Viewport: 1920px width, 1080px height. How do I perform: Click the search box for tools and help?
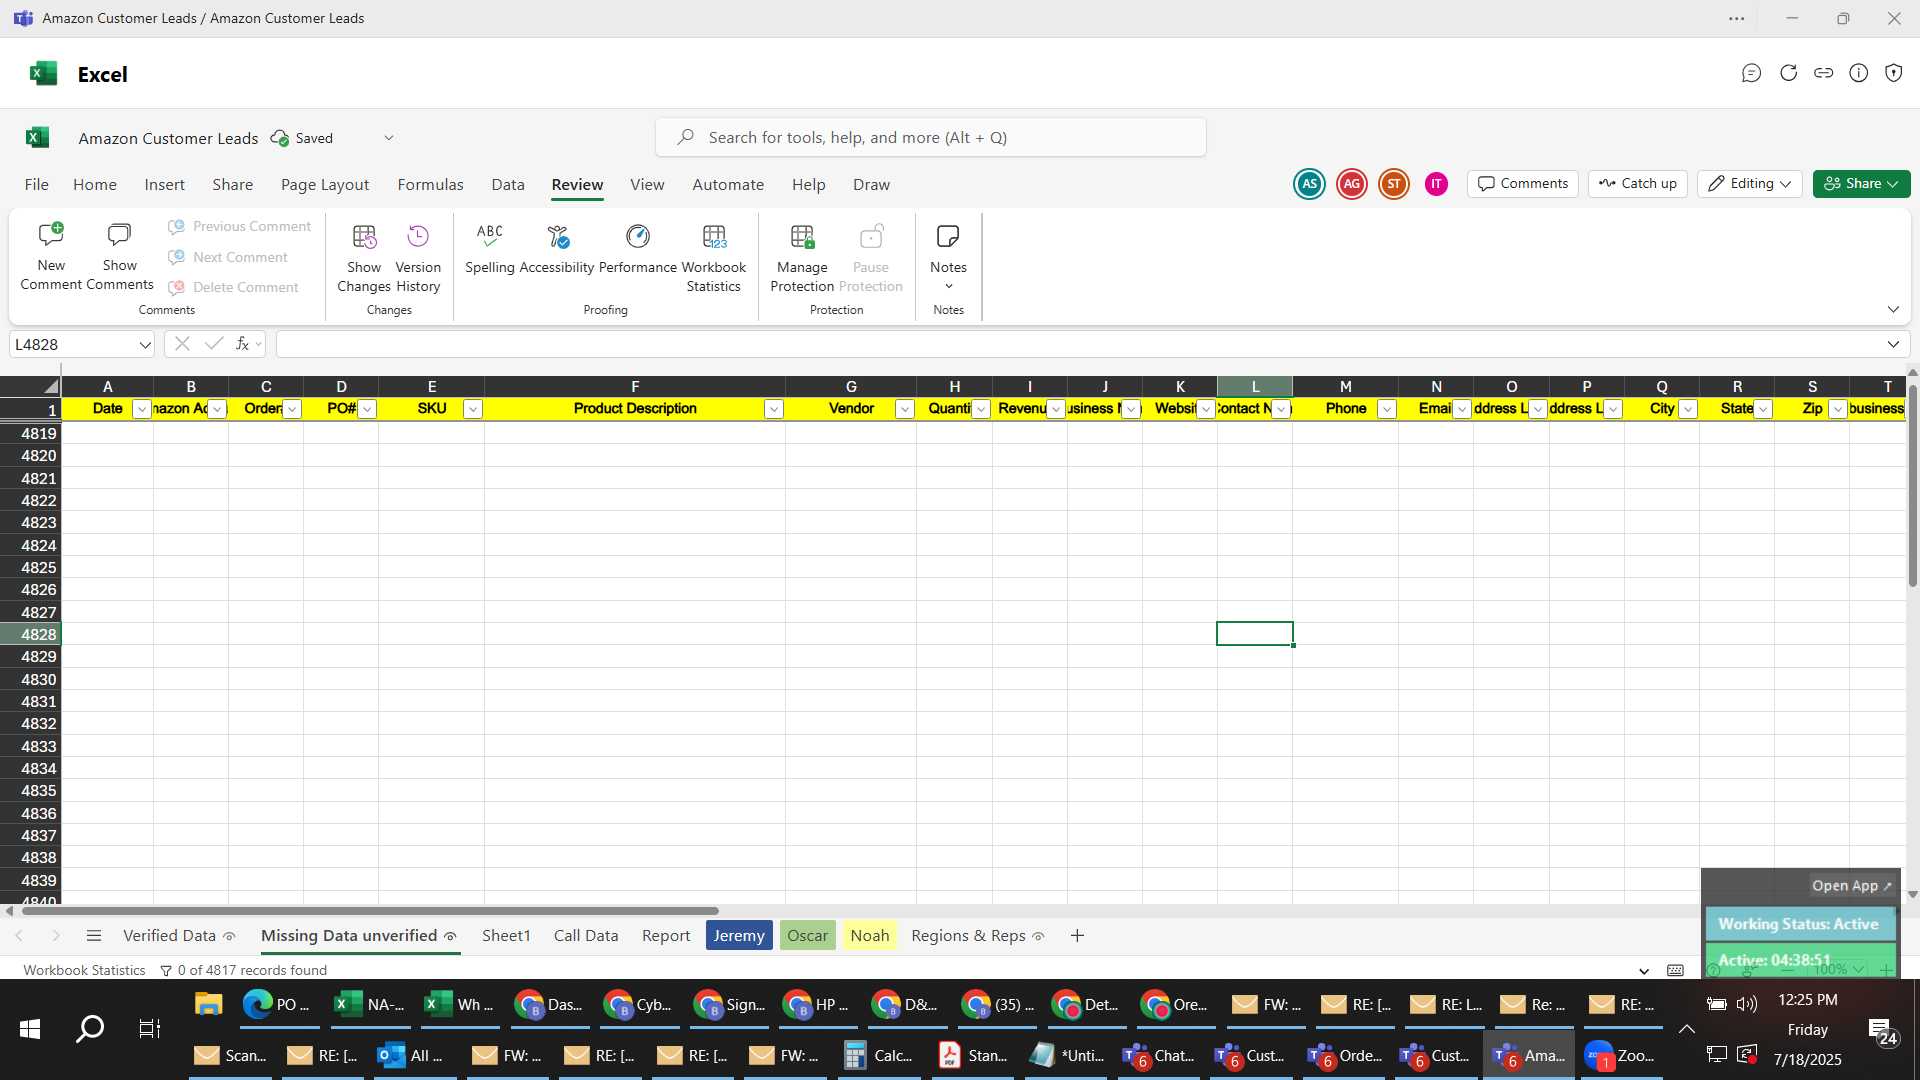[930, 138]
